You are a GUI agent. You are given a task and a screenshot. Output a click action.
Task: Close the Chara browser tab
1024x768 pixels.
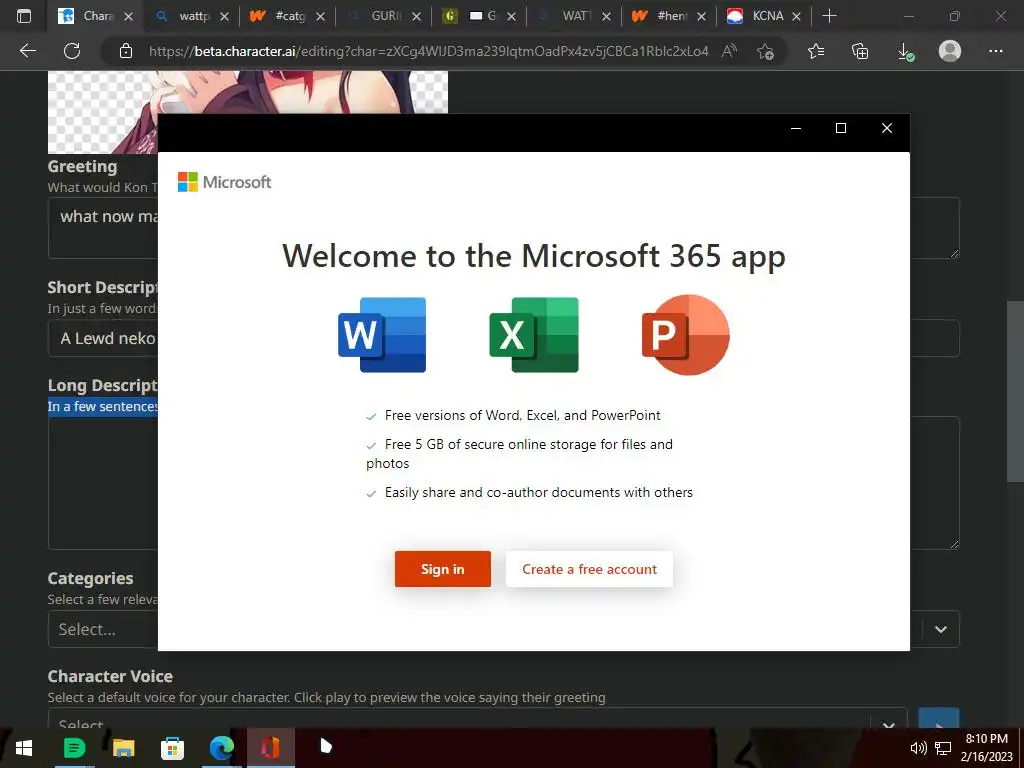coord(129,16)
